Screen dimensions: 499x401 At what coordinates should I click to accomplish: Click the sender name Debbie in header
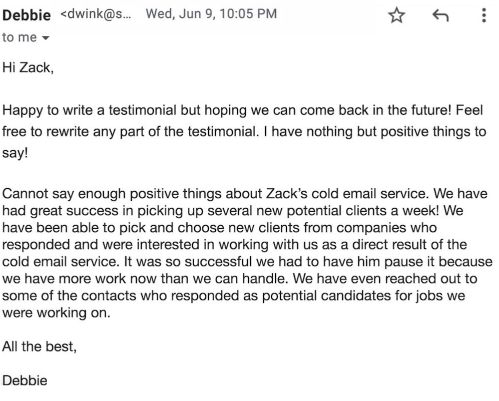(x=26, y=15)
